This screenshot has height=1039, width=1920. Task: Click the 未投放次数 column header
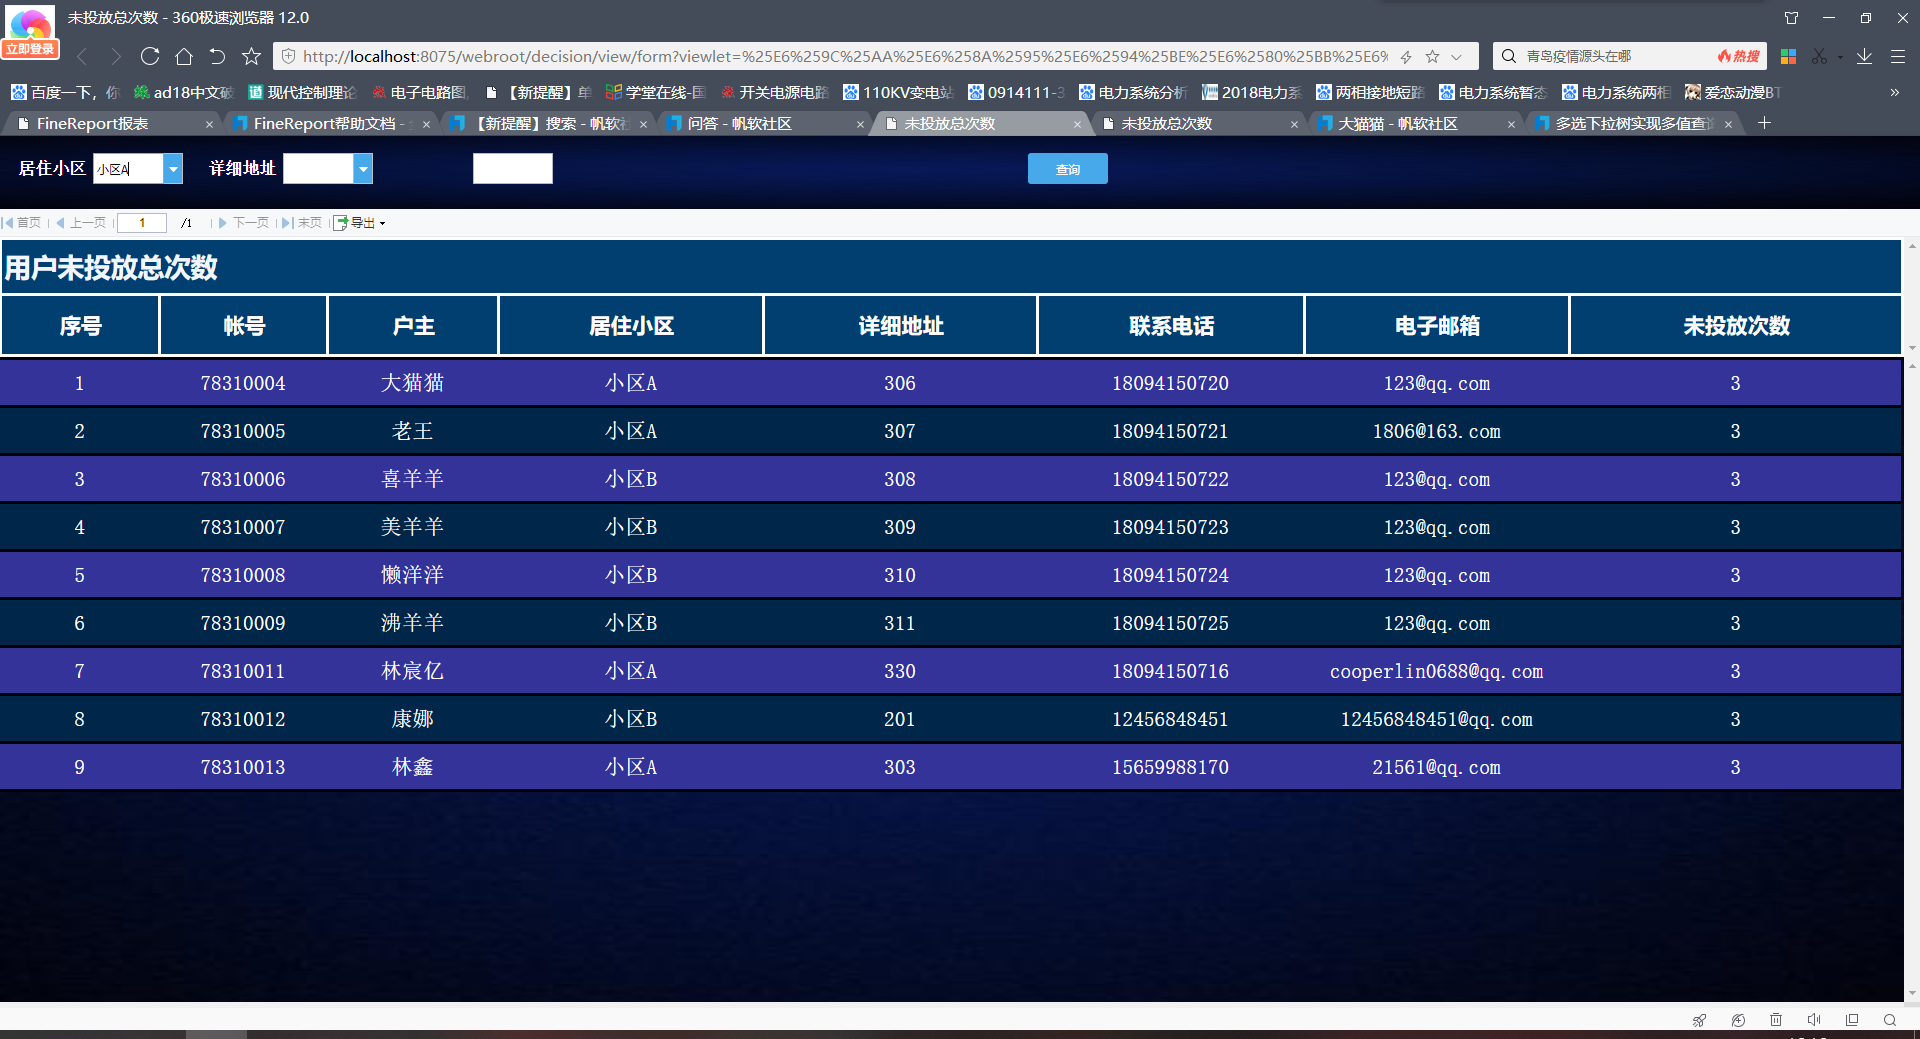pyautogui.click(x=1736, y=326)
